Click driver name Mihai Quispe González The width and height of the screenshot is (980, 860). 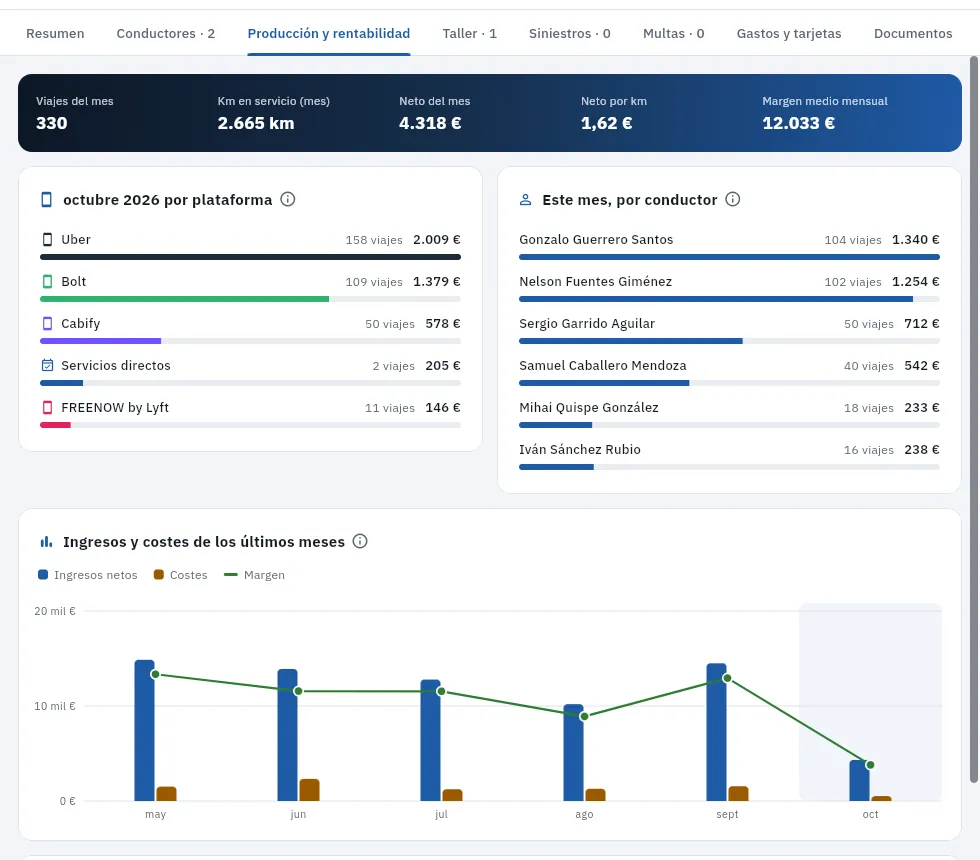point(589,408)
